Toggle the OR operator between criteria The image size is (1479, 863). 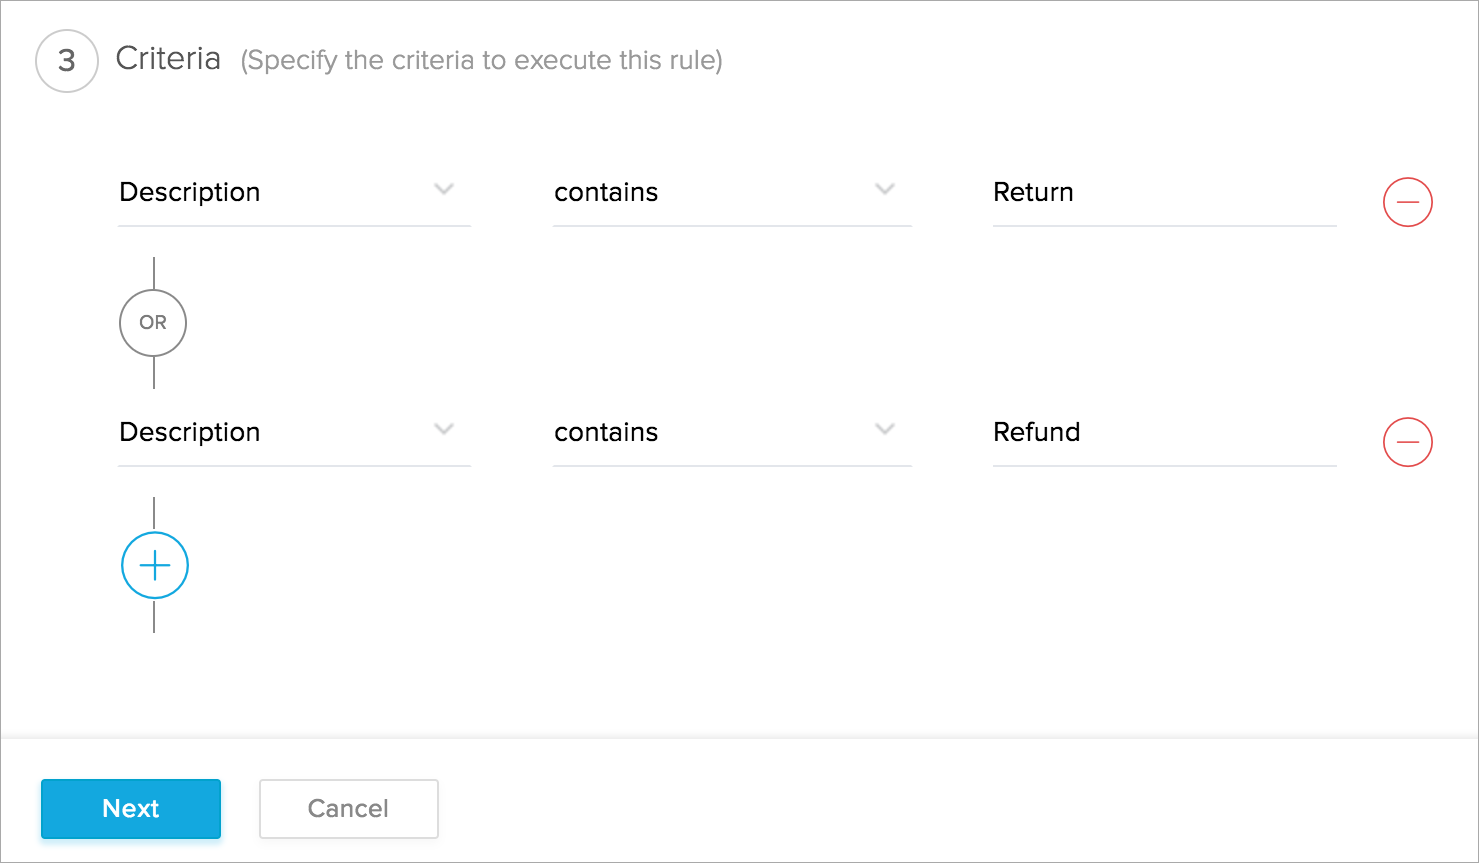click(153, 323)
